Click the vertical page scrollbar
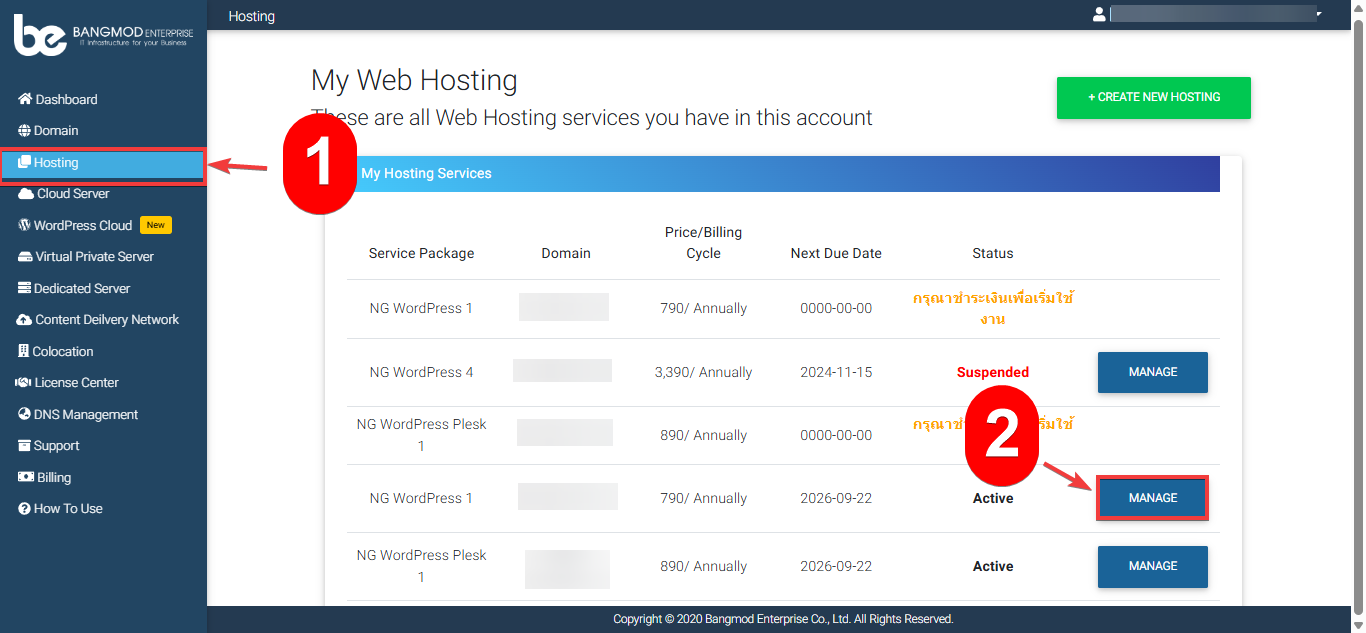 1358,300
